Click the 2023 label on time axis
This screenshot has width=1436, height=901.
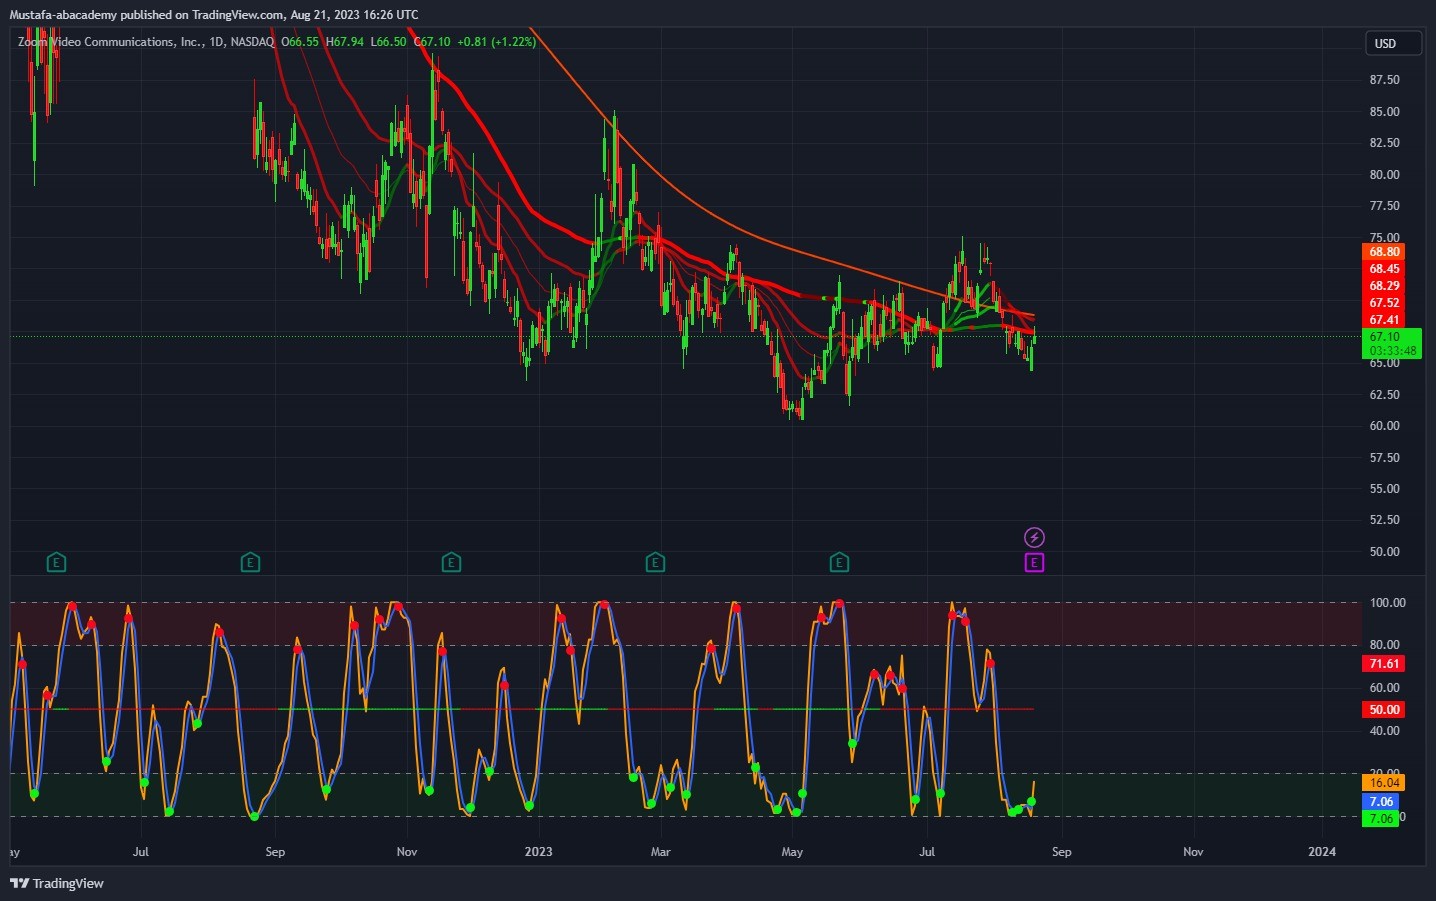[538, 852]
